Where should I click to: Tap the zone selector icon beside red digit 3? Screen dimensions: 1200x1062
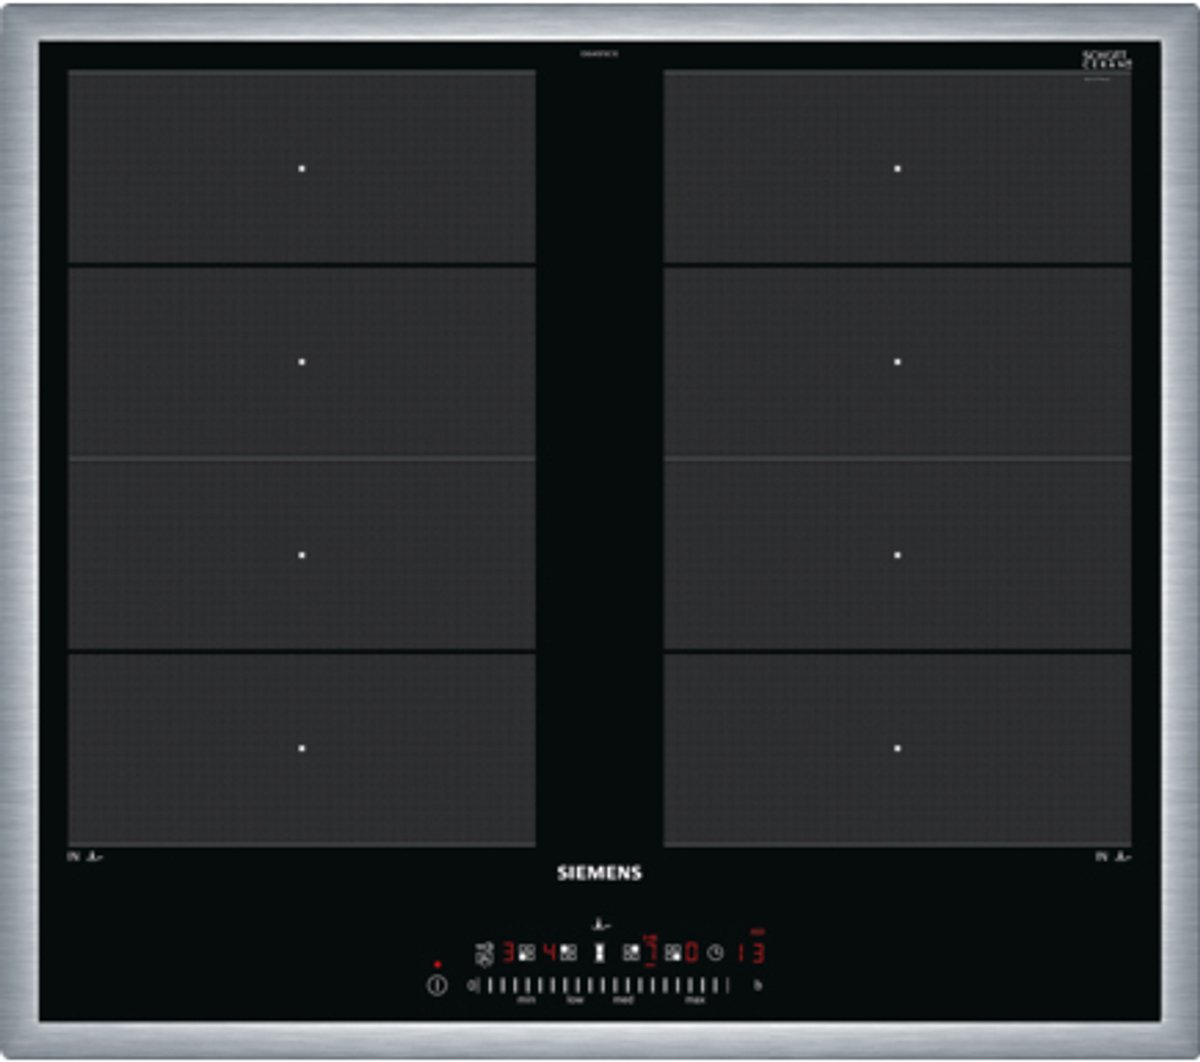coord(526,953)
